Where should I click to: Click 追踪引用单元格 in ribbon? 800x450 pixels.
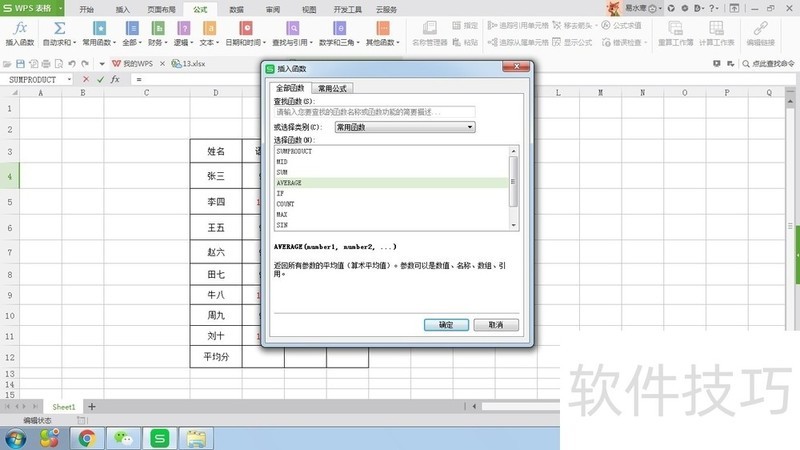click(x=517, y=26)
